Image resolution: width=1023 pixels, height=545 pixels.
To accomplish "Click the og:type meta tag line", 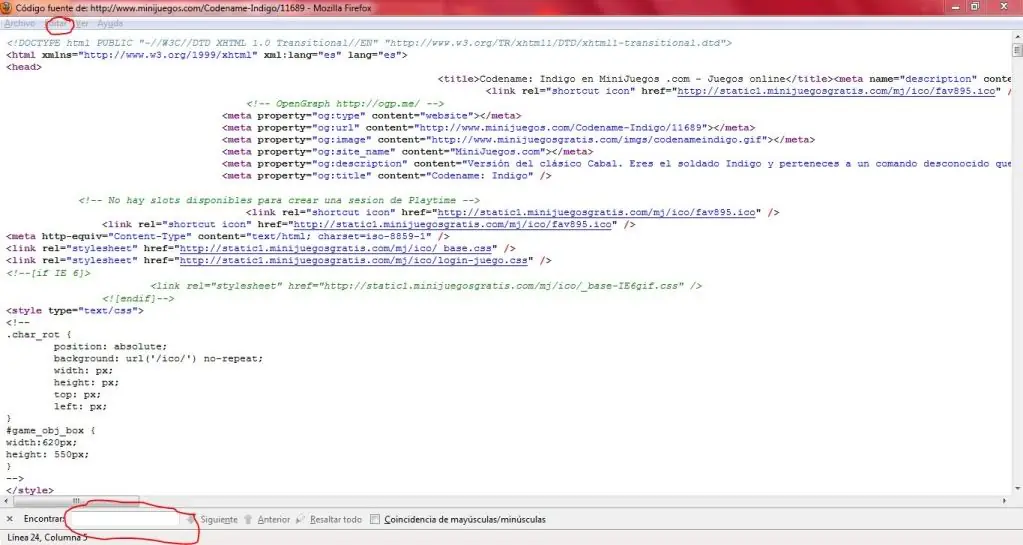I will click(371, 116).
